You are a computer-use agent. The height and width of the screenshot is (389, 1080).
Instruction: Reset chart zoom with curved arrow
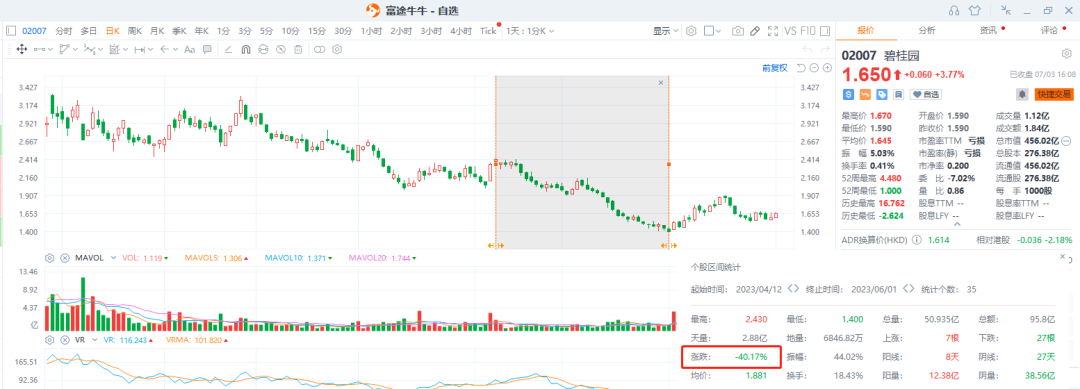[x=801, y=67]
